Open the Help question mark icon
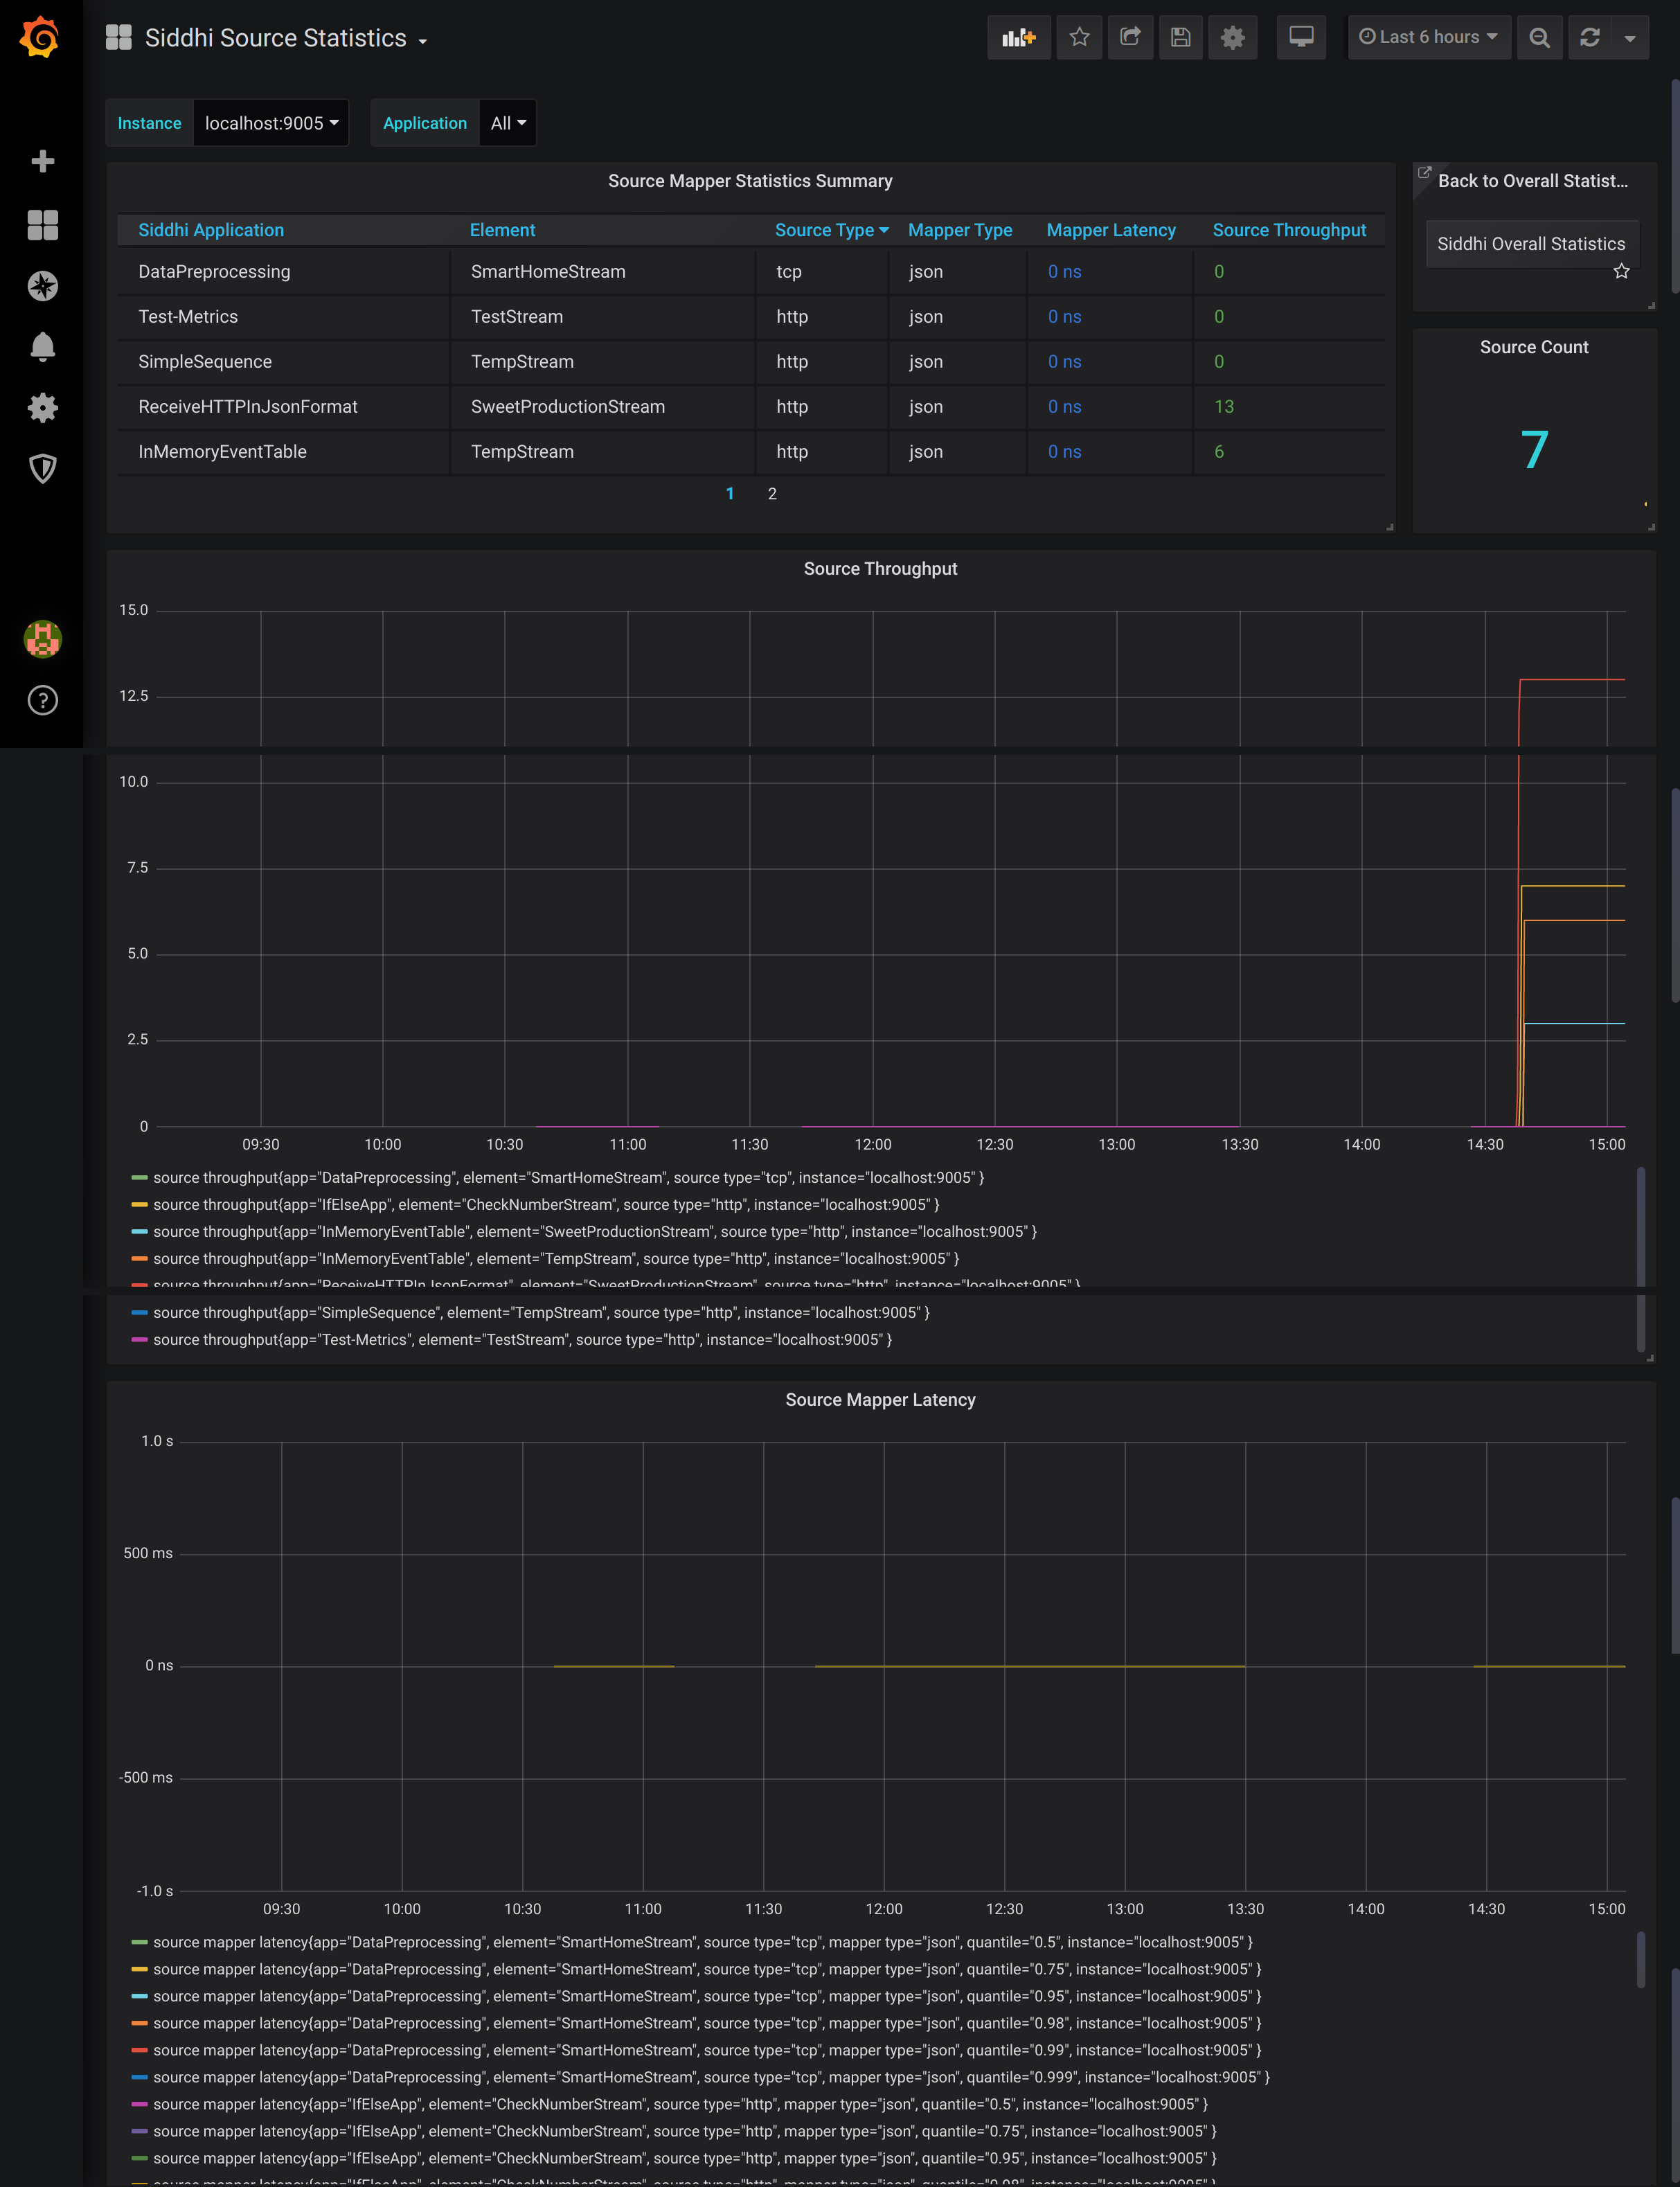 pyautogui.click(x=42, y=700)
